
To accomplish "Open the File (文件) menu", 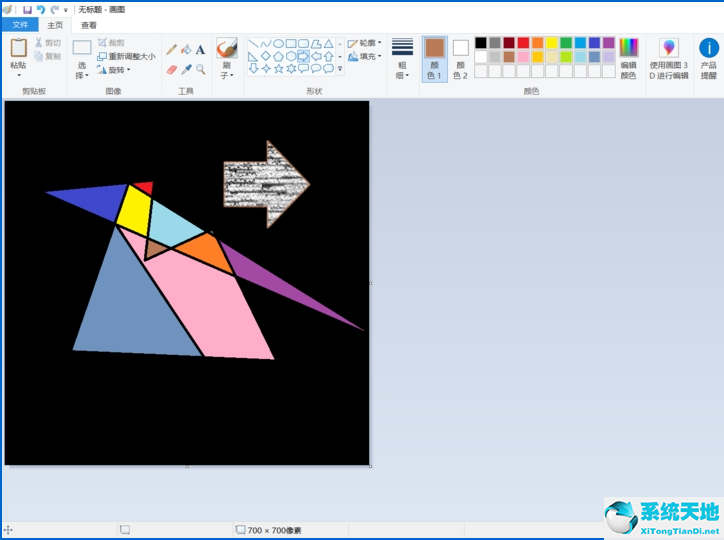I will (20, 25).
